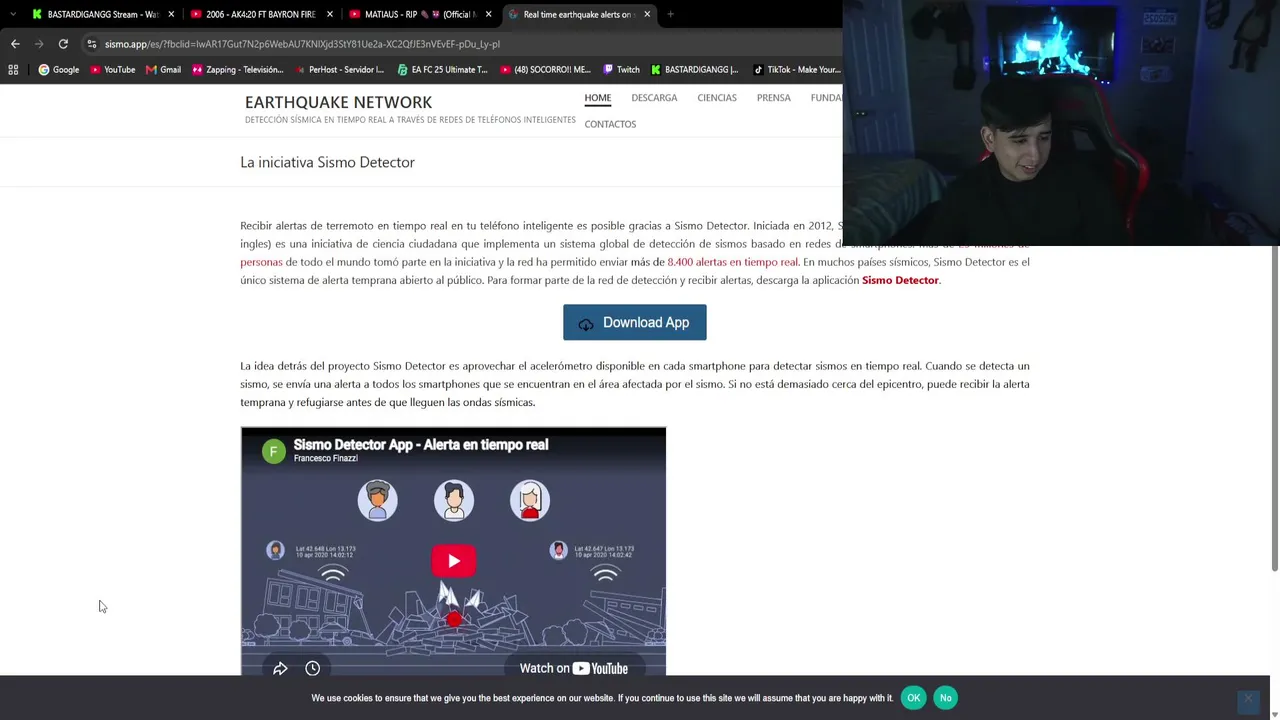Open the CONTACTOS menu item
The image size is (1280, 720).
click(610, 124)
